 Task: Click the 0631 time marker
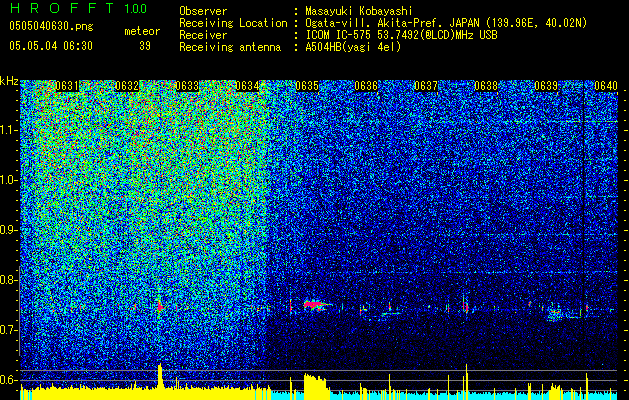67,86
